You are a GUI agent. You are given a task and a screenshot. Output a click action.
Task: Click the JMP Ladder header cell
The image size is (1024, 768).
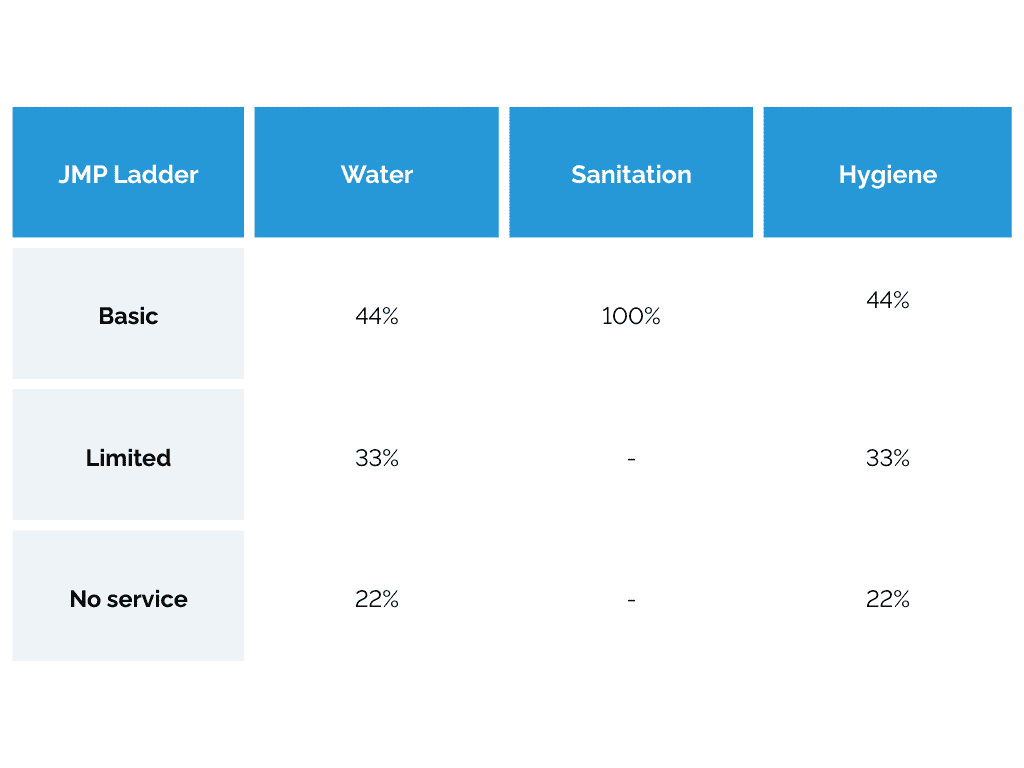pyautogui.click(x=128, y=172)
